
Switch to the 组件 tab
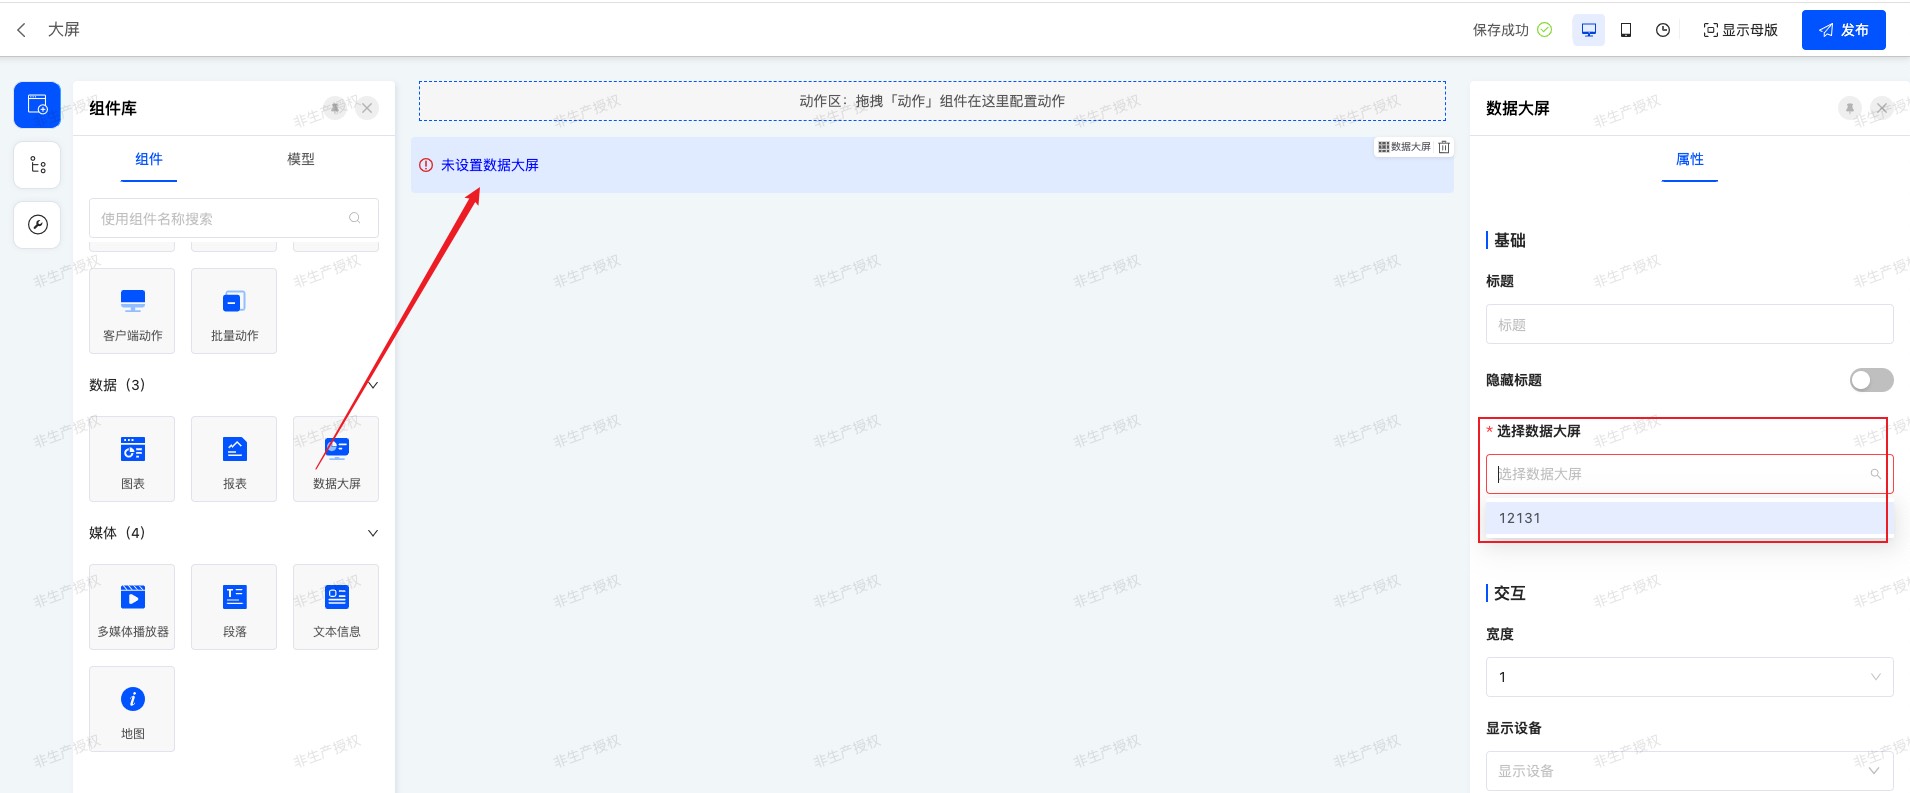(149, 159)
